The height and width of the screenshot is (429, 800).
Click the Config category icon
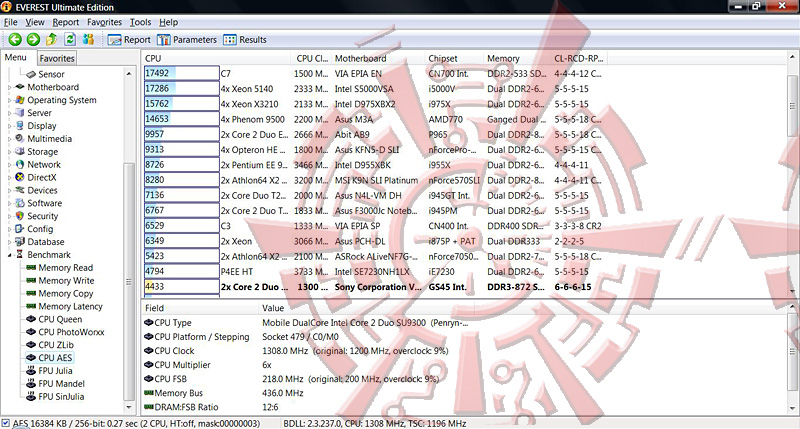[20, 229]
